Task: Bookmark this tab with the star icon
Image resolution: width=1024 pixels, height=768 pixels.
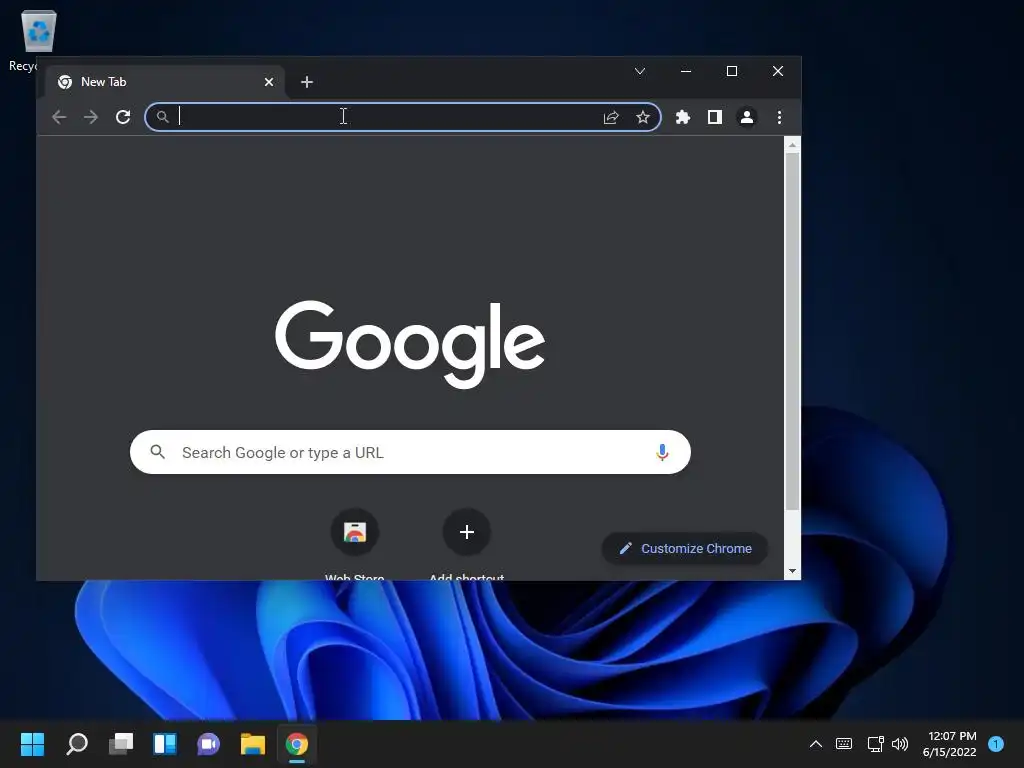Action: point(643,117)
